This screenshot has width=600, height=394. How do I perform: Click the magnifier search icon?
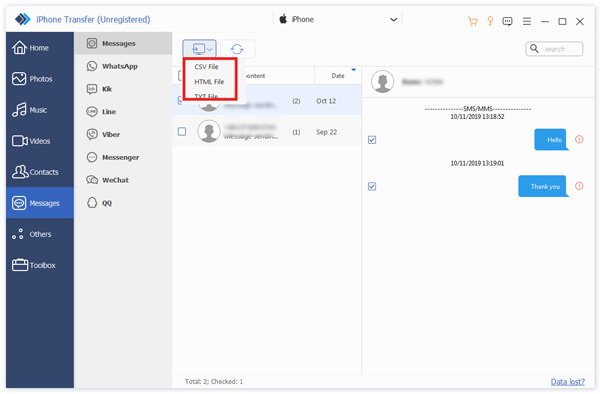[x=534, y=49]
